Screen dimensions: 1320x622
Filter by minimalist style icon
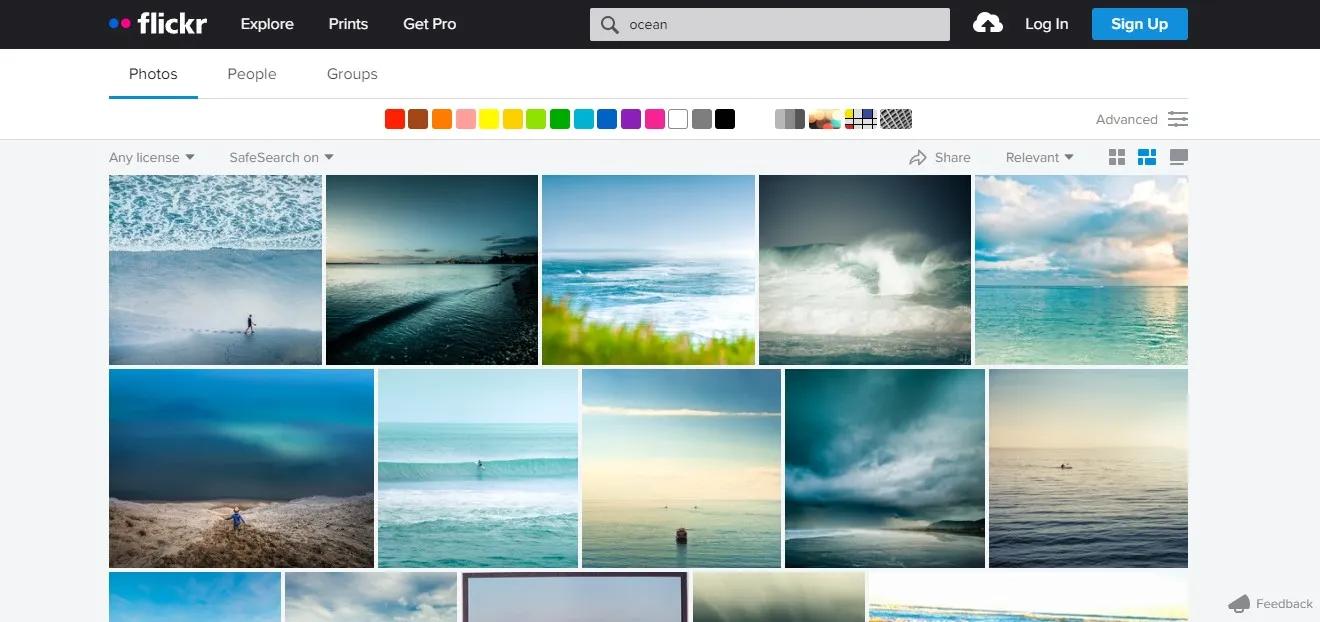[x=861, y=119]
